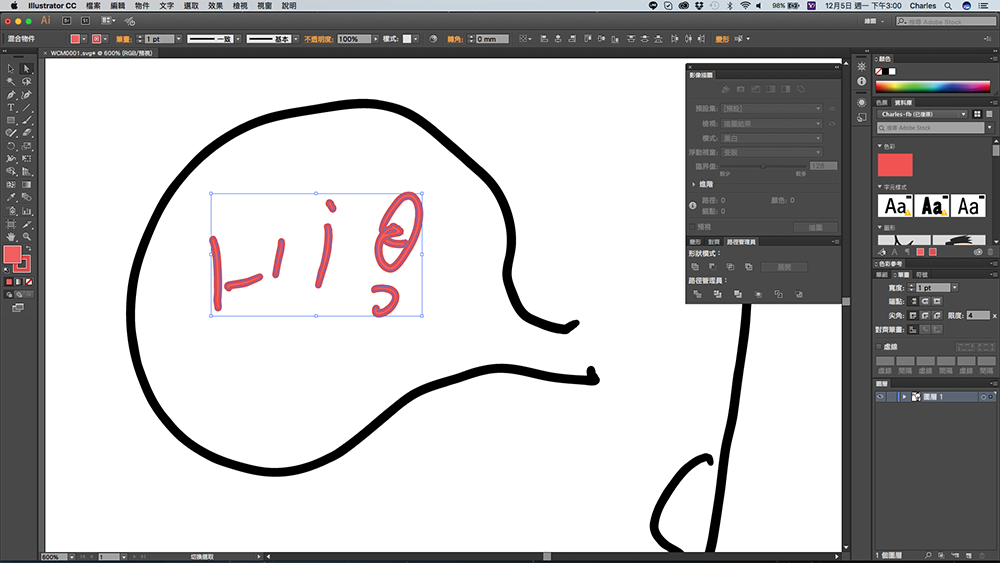Click the 展開 button in Pathfinder
Image resolution: width=1000 pixels, height=563 pixels.
783,267
